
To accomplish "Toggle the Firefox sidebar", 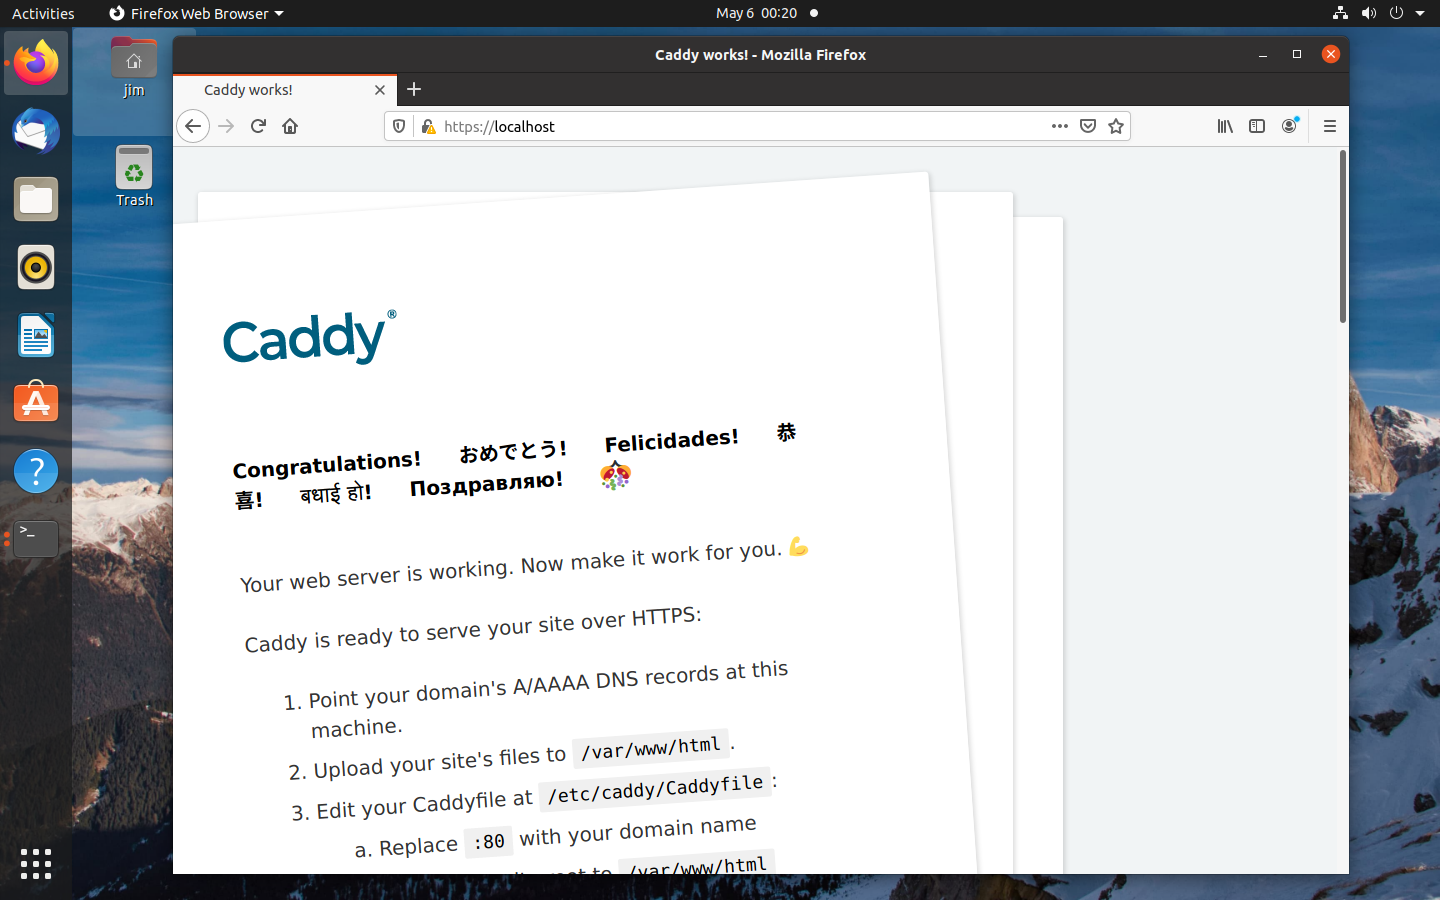I will (1257, 126).
